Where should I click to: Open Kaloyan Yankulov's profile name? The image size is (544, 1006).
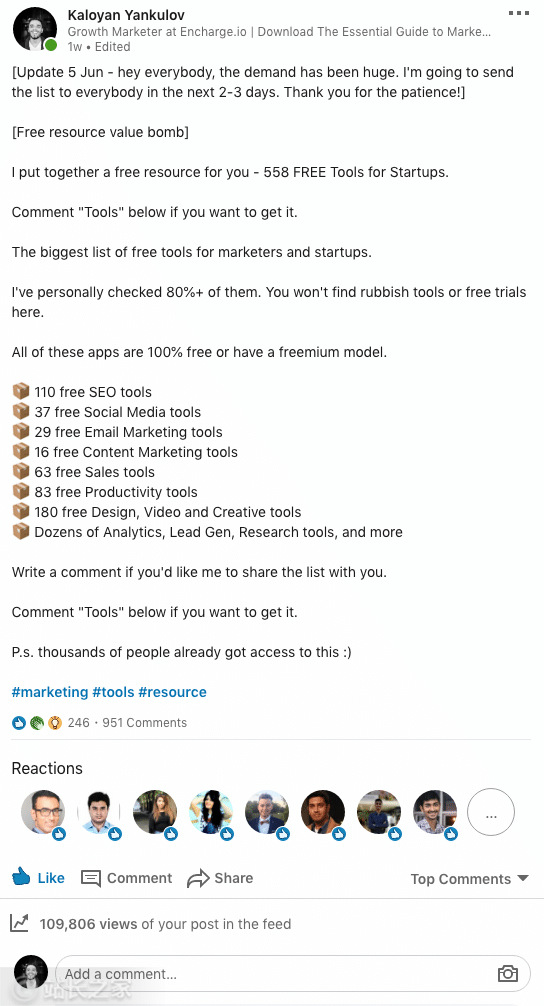[126, 15]
